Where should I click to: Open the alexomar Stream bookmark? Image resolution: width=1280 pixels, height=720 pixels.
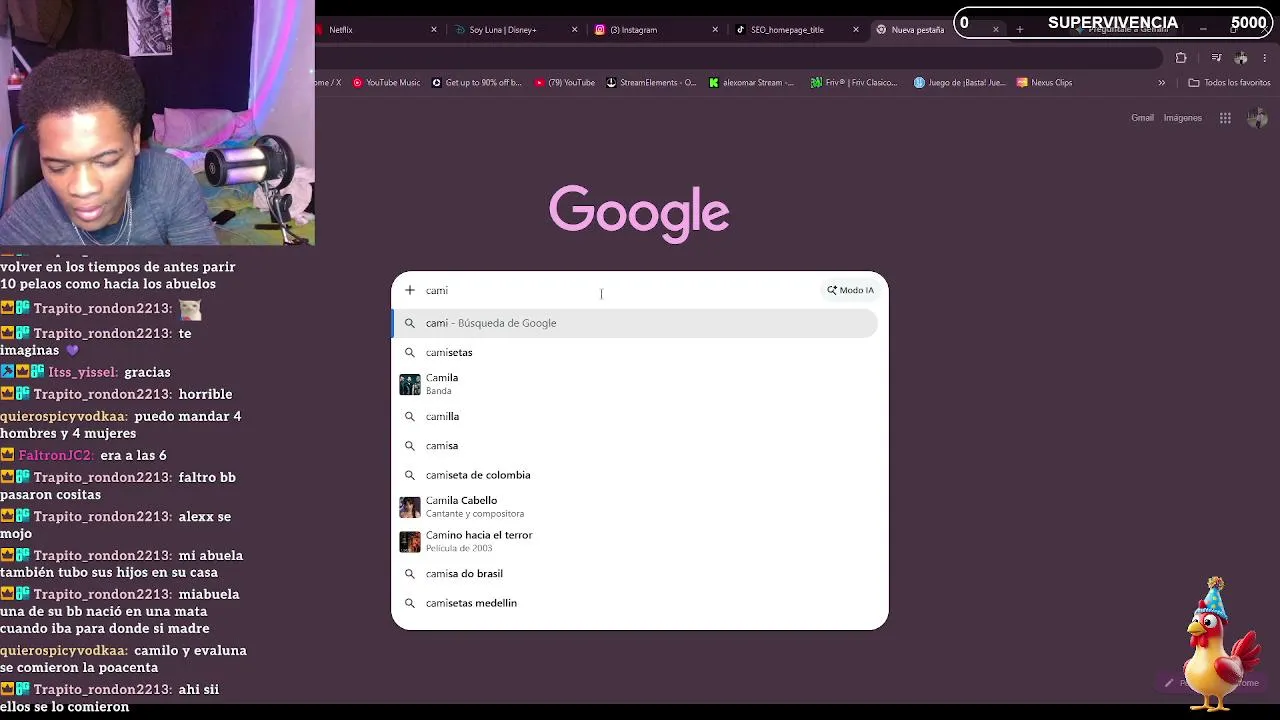click(x=751, y=83)
